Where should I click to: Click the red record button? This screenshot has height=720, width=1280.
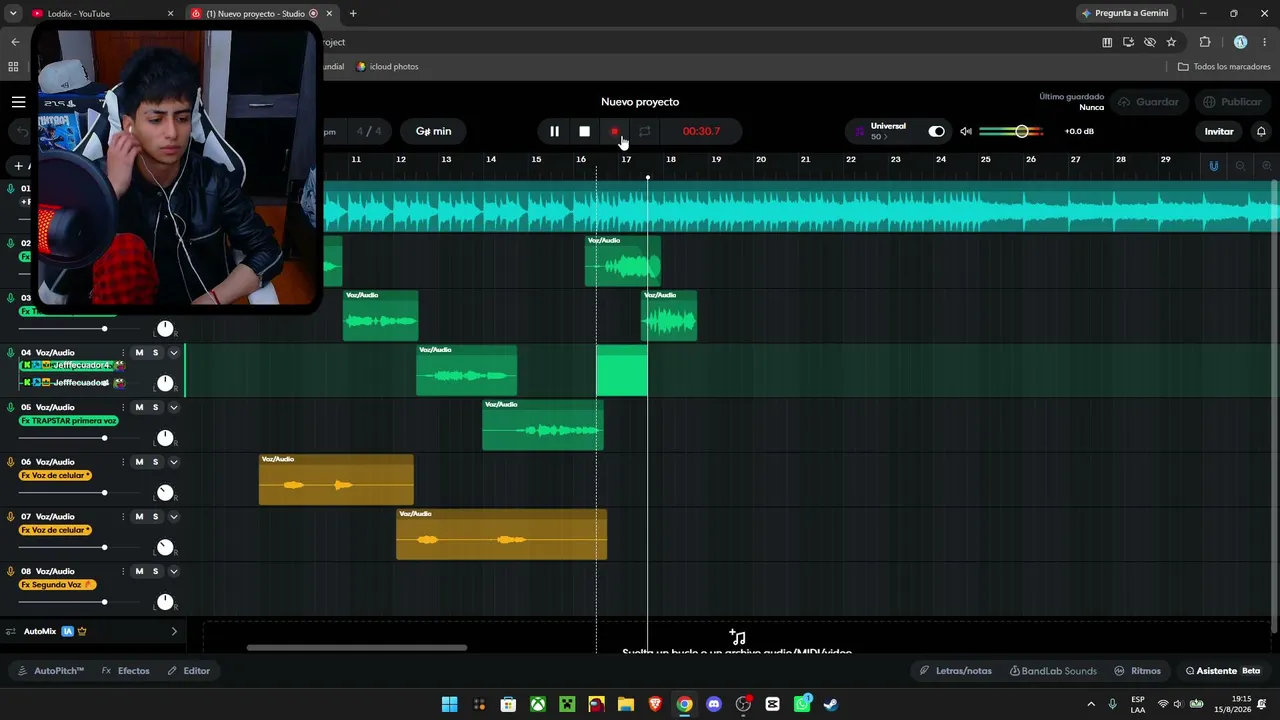tap(615, 131)
